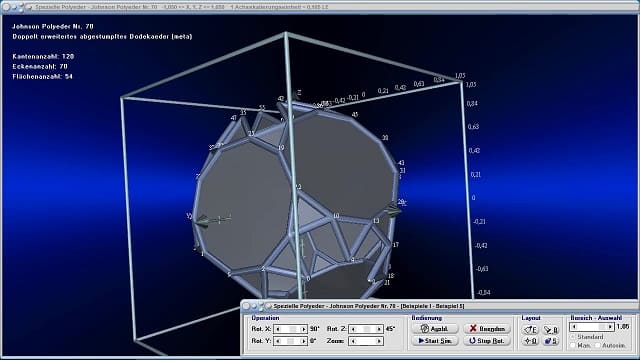Viewport: 640px width, 360px height.
Task: Click the Layout B icon button
Action: coord(551,329)
